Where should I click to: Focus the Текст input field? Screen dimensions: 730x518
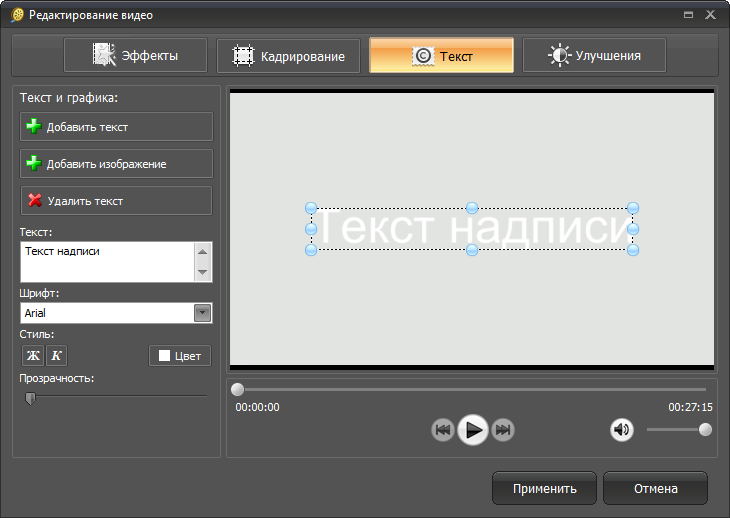pyautogui.click(x=107, y=262)
